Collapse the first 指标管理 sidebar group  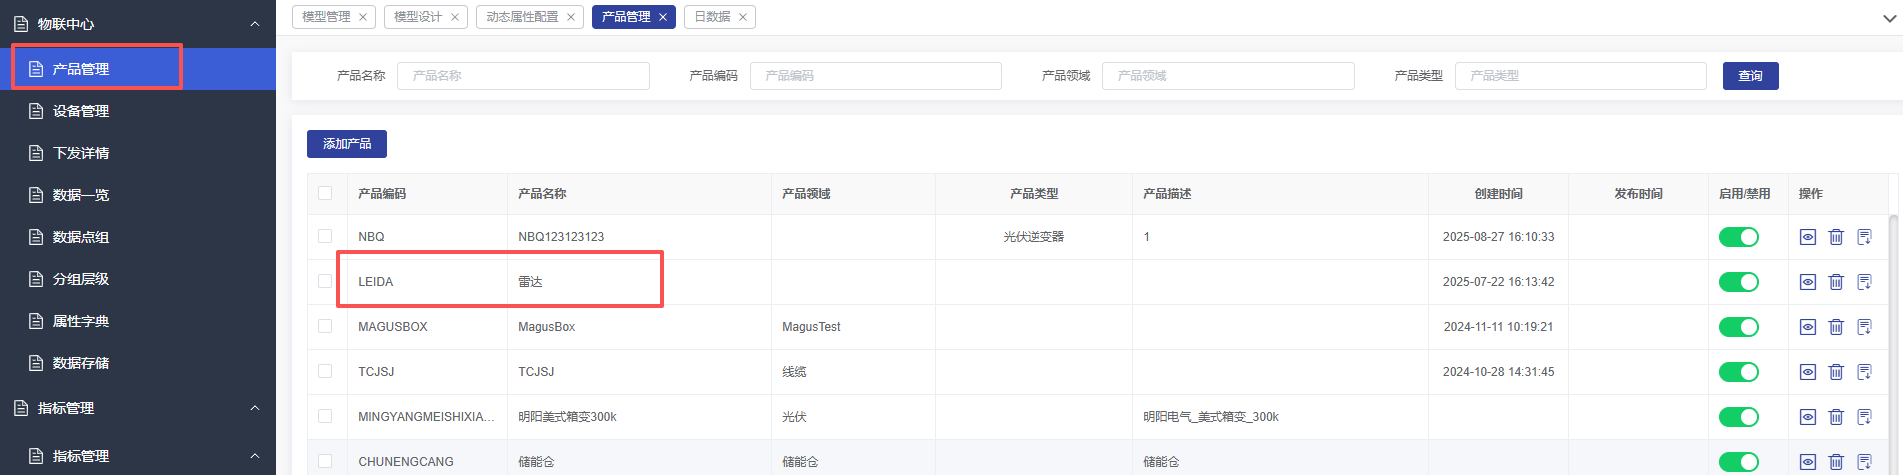[255, 408]
